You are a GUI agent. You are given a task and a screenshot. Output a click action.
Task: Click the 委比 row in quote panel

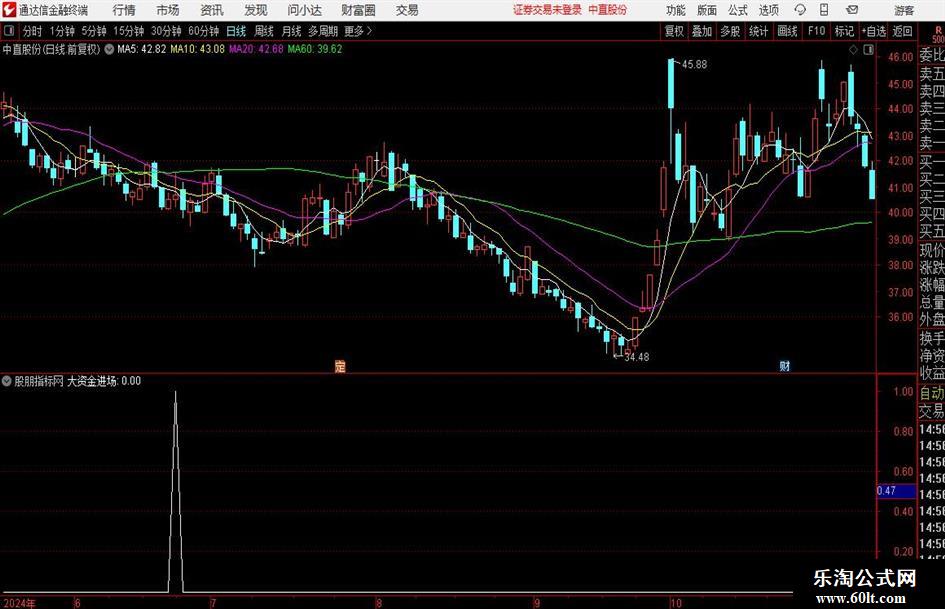932,55
